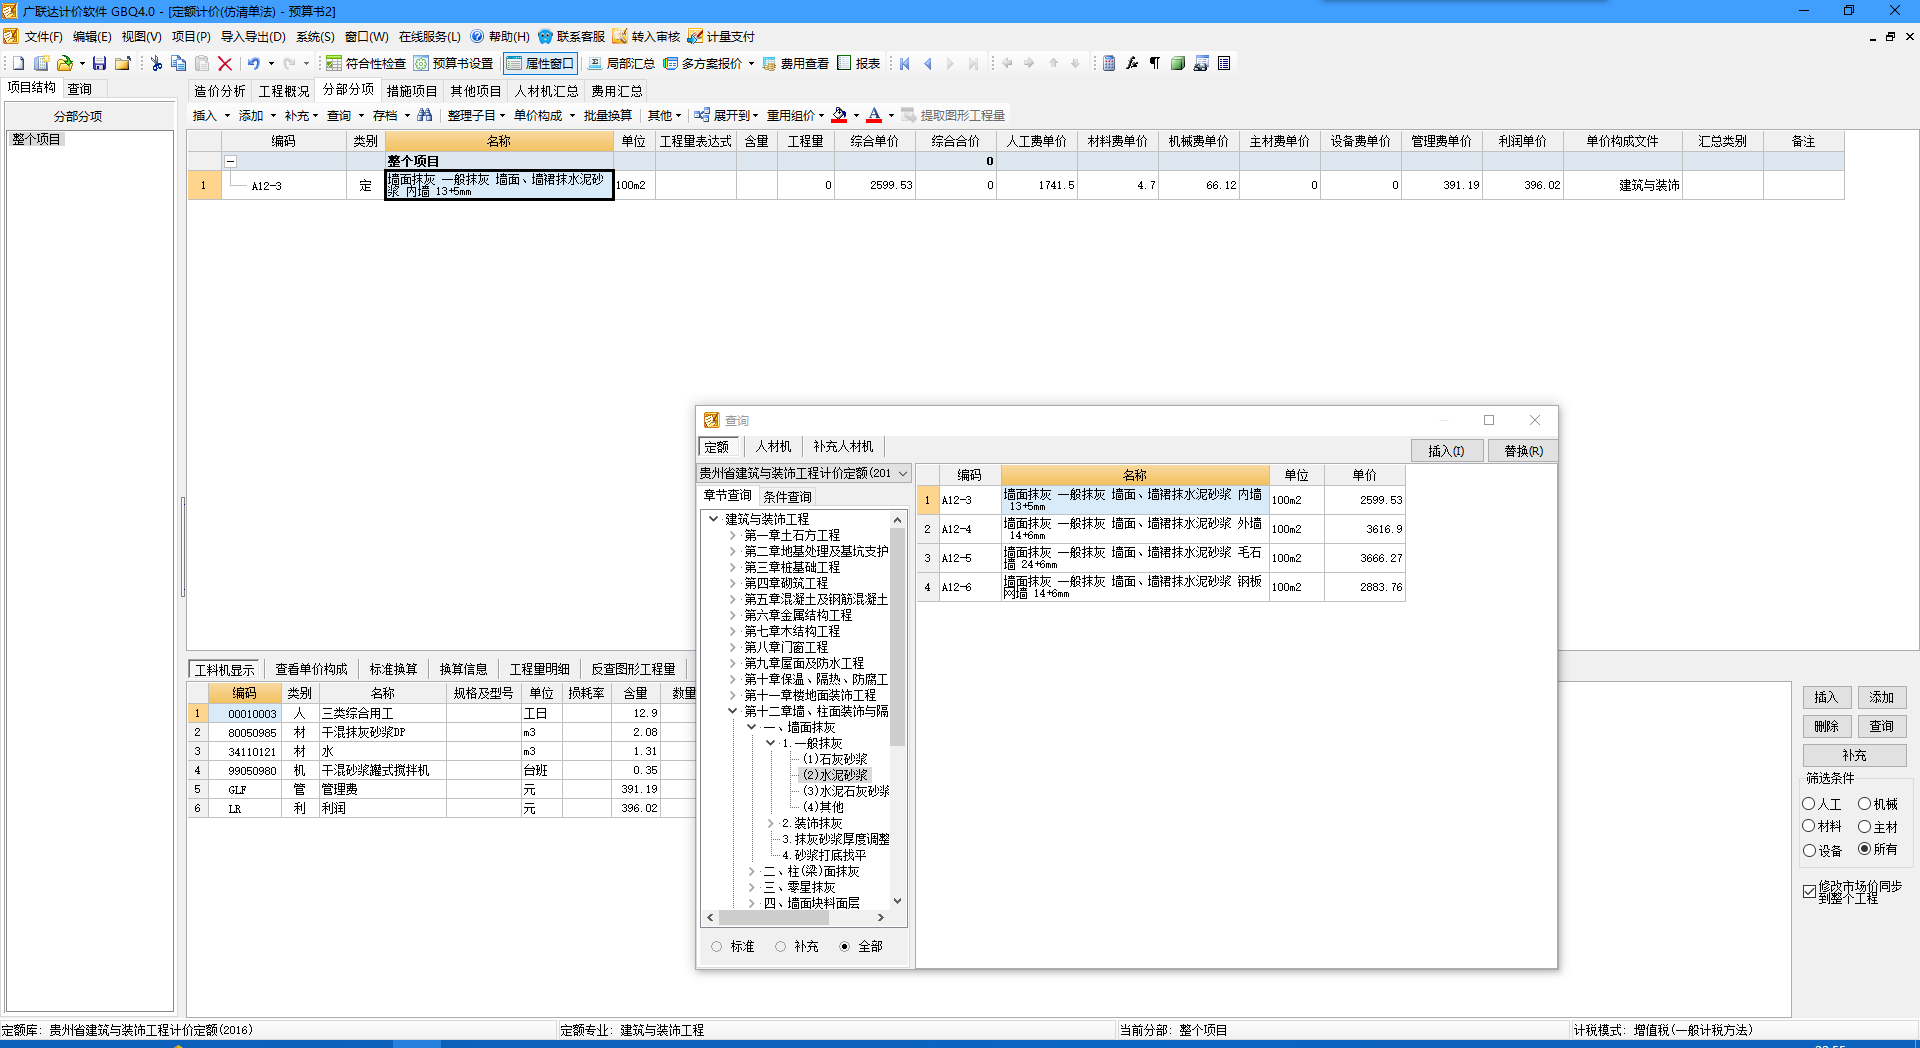Open the 项目(P) menu
Viewport: 1920px width, 1048px height.
pos(191,37)
